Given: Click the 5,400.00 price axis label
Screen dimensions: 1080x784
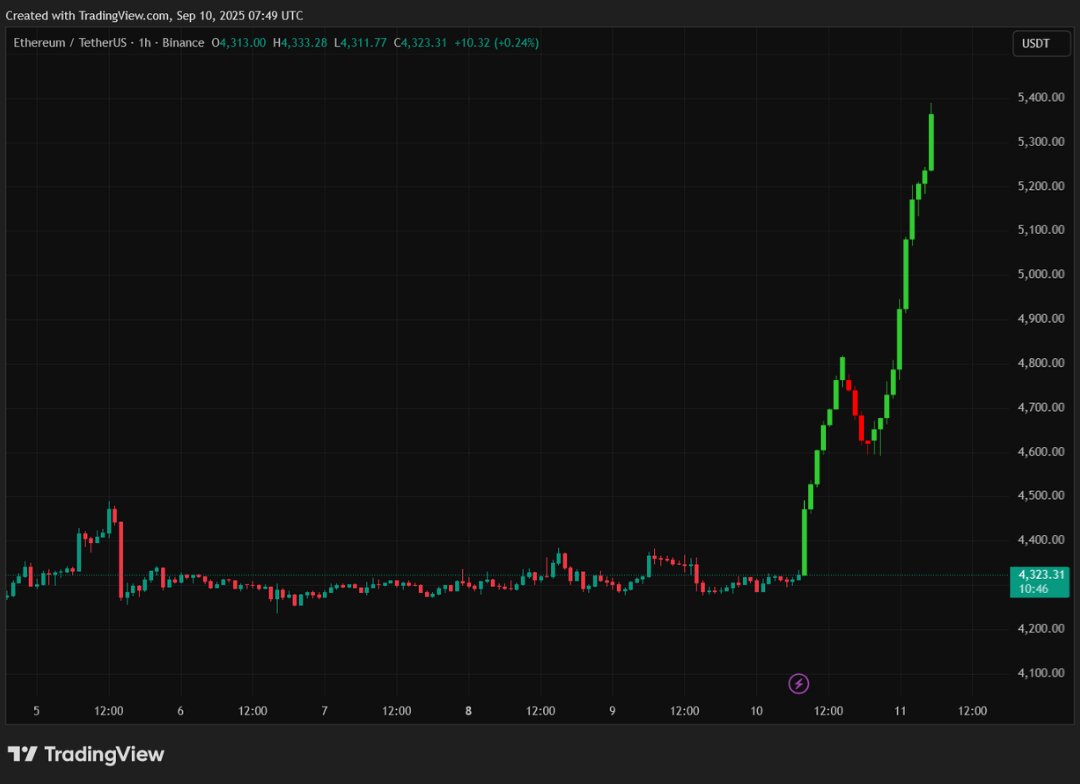Looking at the screenshot, I should 1041,97.
